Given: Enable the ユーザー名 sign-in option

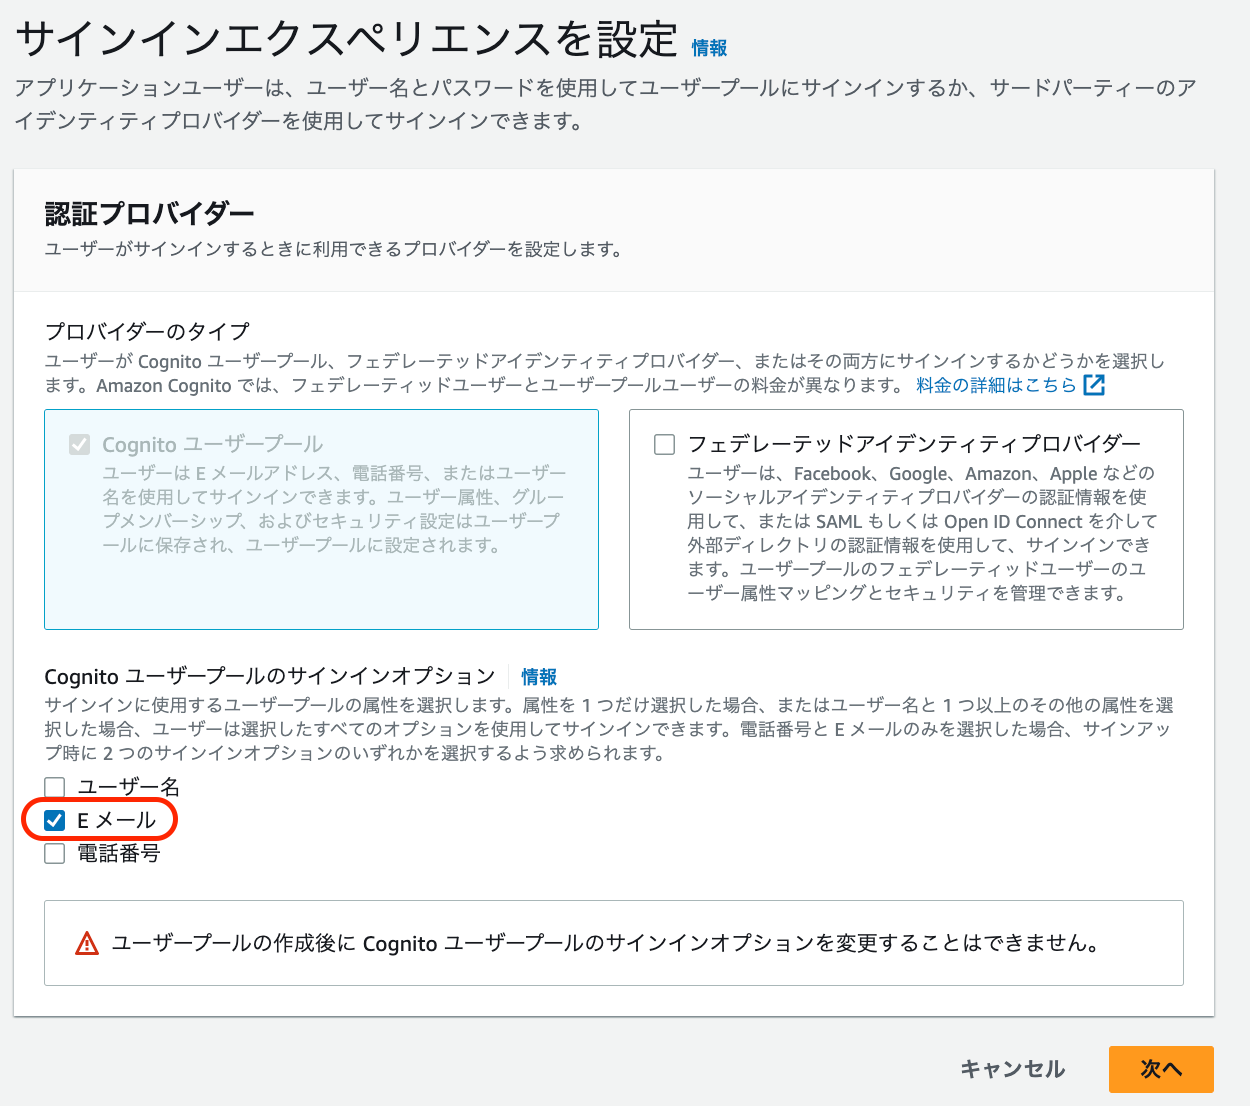Looking at the screenshot, I should click(x=54, y=786).
